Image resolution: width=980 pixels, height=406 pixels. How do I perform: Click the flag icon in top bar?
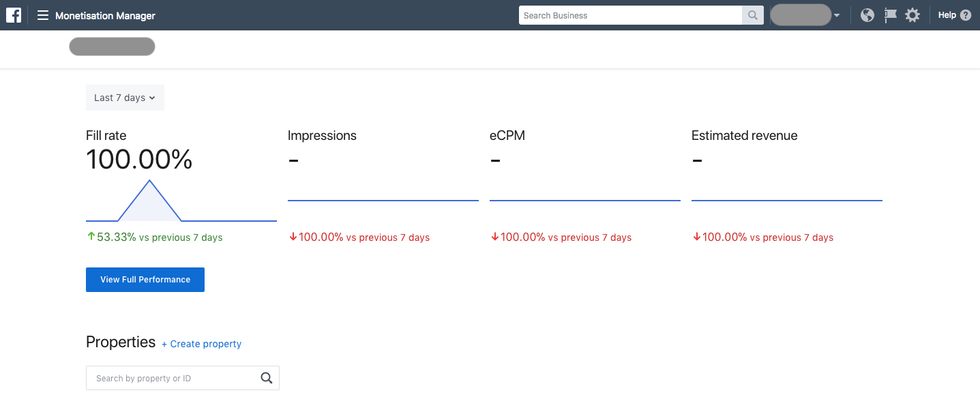tap(890, 15)
